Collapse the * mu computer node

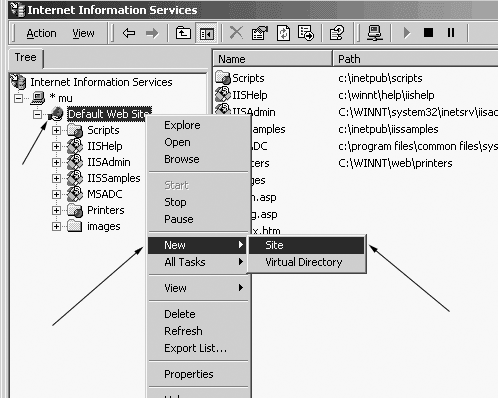19,98
